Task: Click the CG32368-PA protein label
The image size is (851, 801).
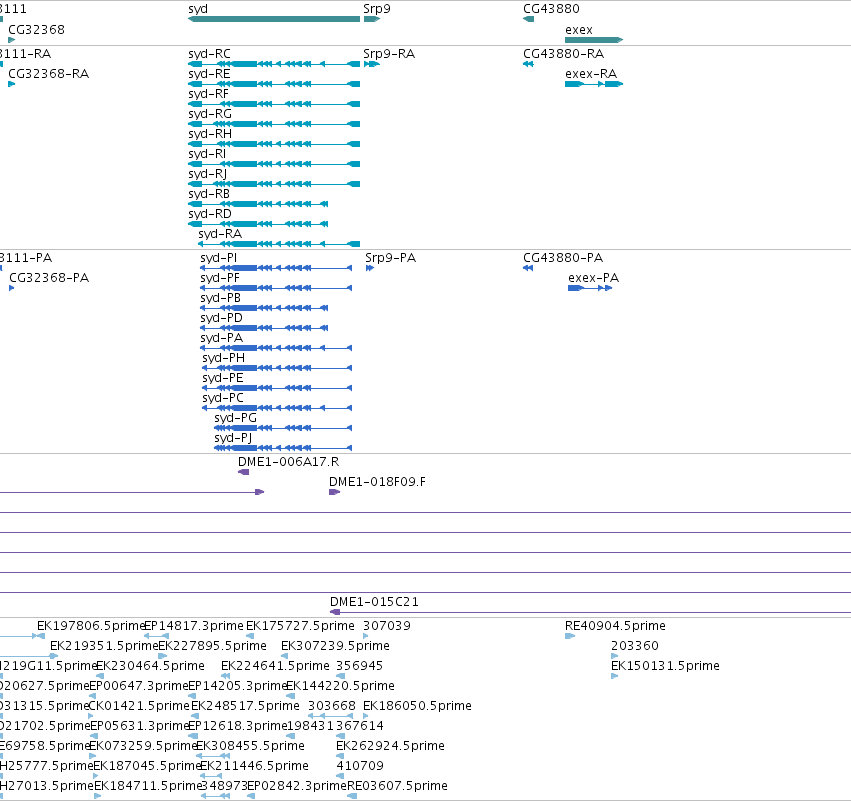Action: coord(49,278)
